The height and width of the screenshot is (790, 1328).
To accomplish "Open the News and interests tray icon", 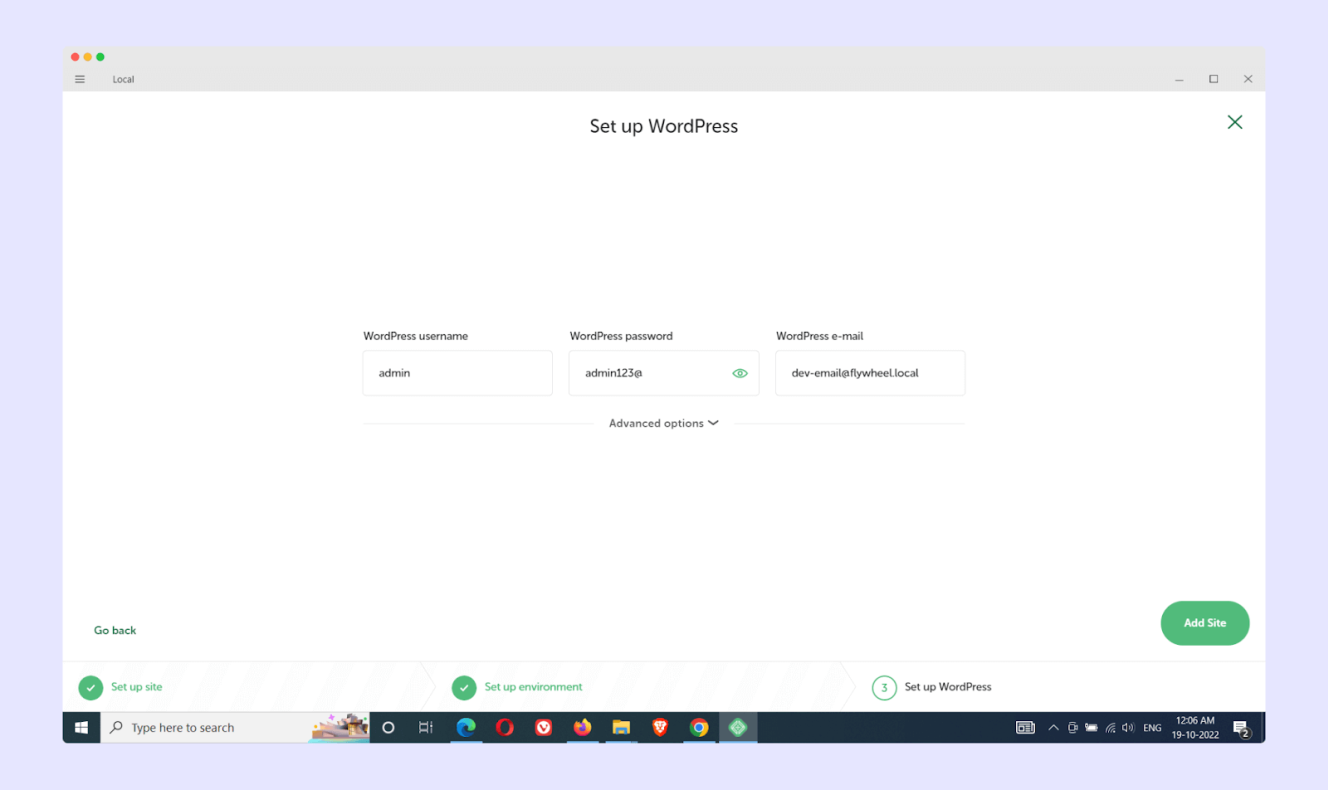I will tap(1025, 727).
